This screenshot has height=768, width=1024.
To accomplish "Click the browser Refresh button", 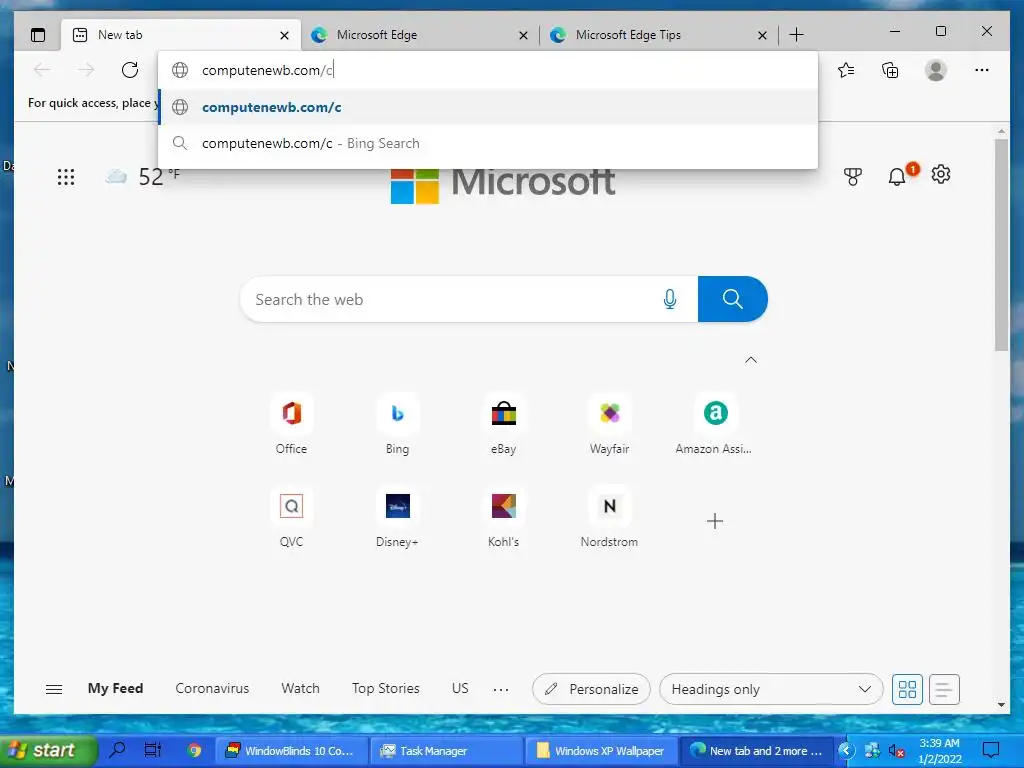I will (x=130, y=70).
